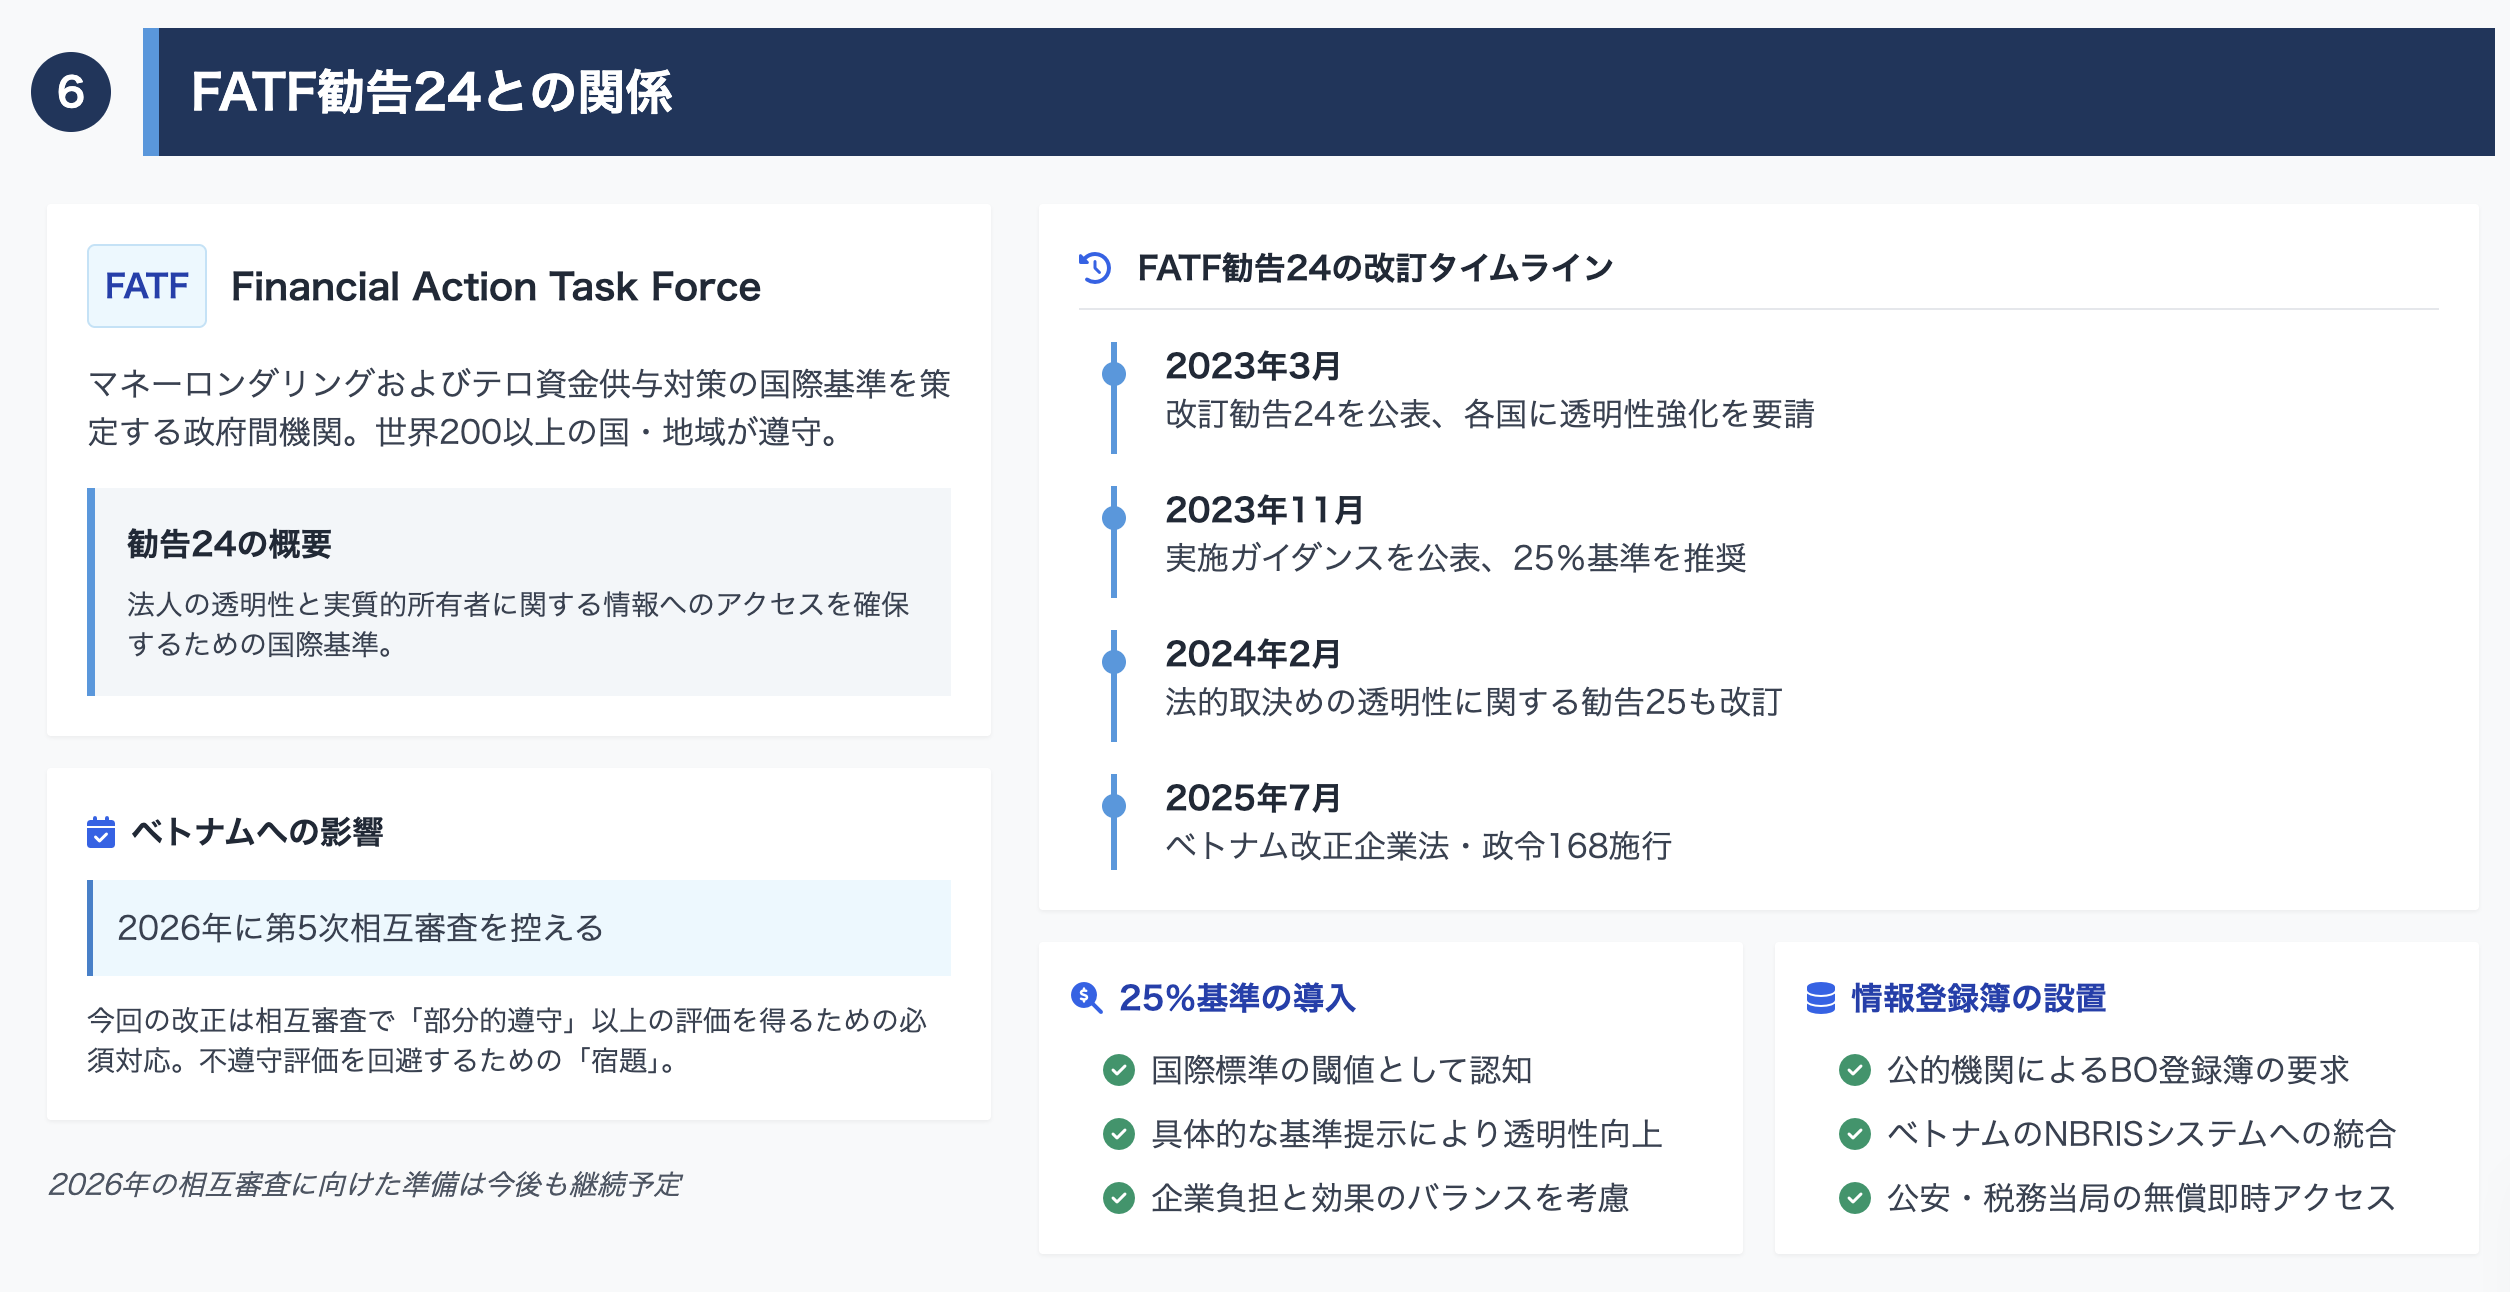Click the 勧告24の概要 heading
The image size is (2510, 1292).
(x=229, y=544)
